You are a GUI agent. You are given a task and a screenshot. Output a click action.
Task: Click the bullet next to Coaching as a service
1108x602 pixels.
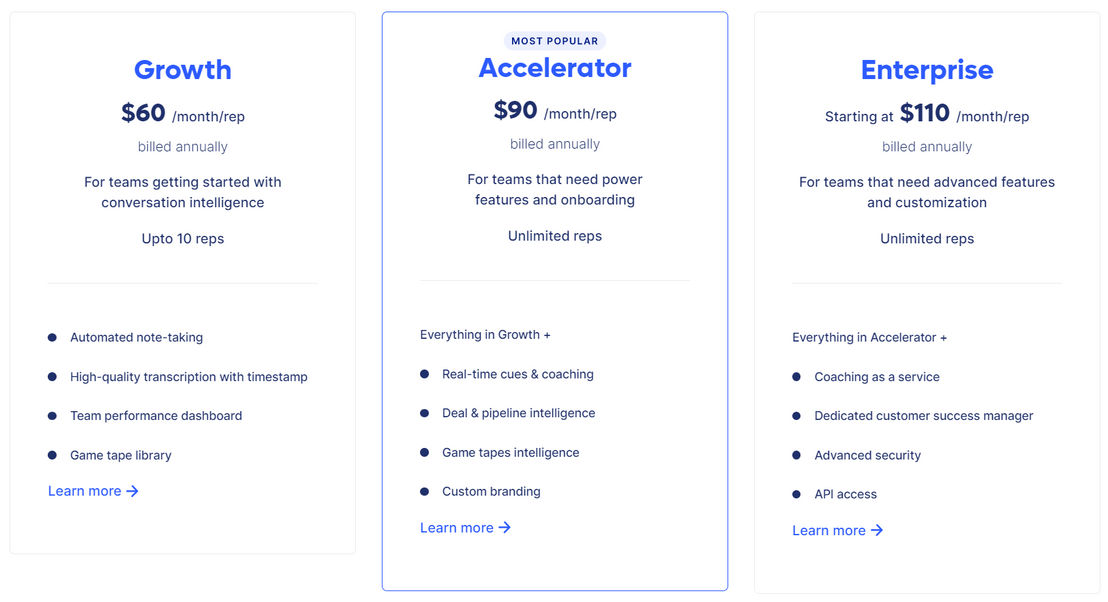click(x=796, y=377)
